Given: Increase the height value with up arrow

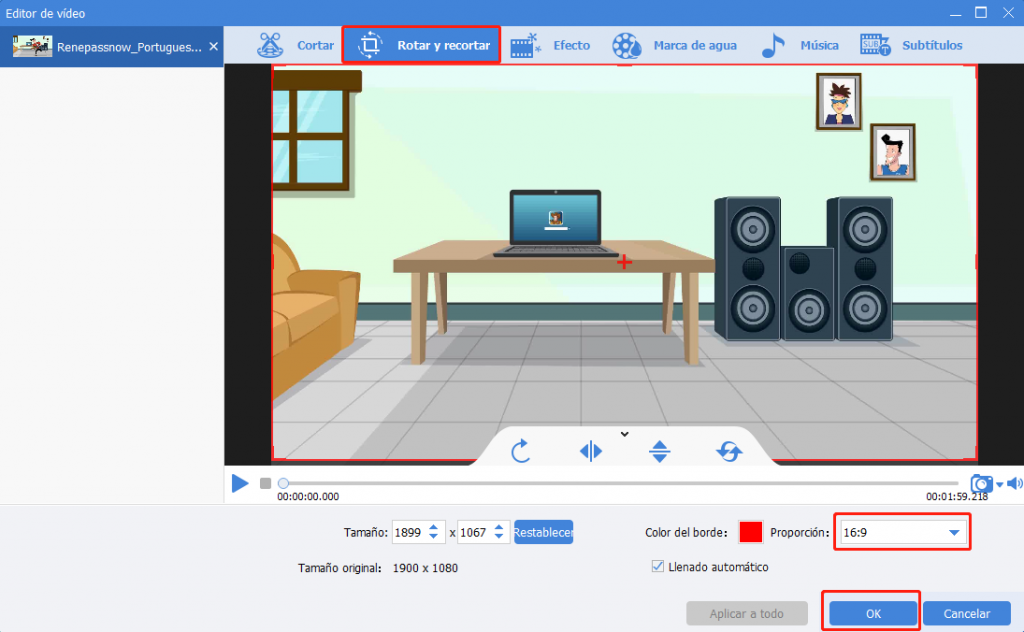Looking at the screenshot, I should click(499, 527).
